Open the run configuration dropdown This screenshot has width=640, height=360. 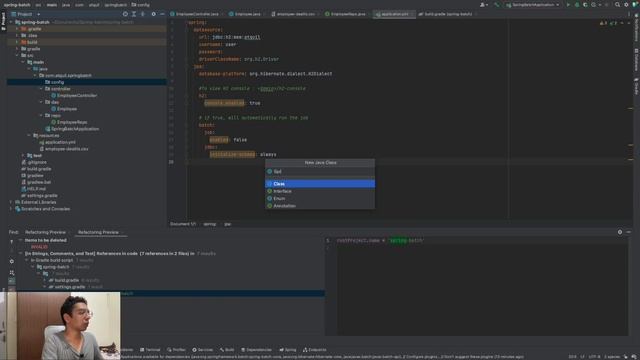pyautogui.click(x=533, y=5)
